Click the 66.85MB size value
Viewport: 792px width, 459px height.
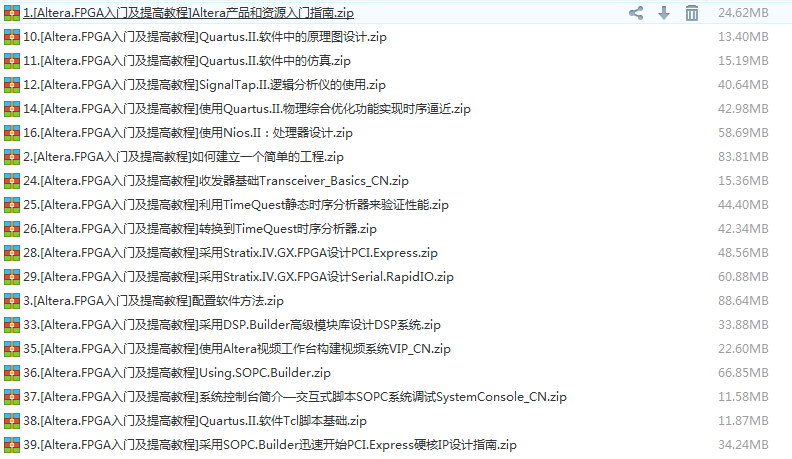click(x=743, y=373)
